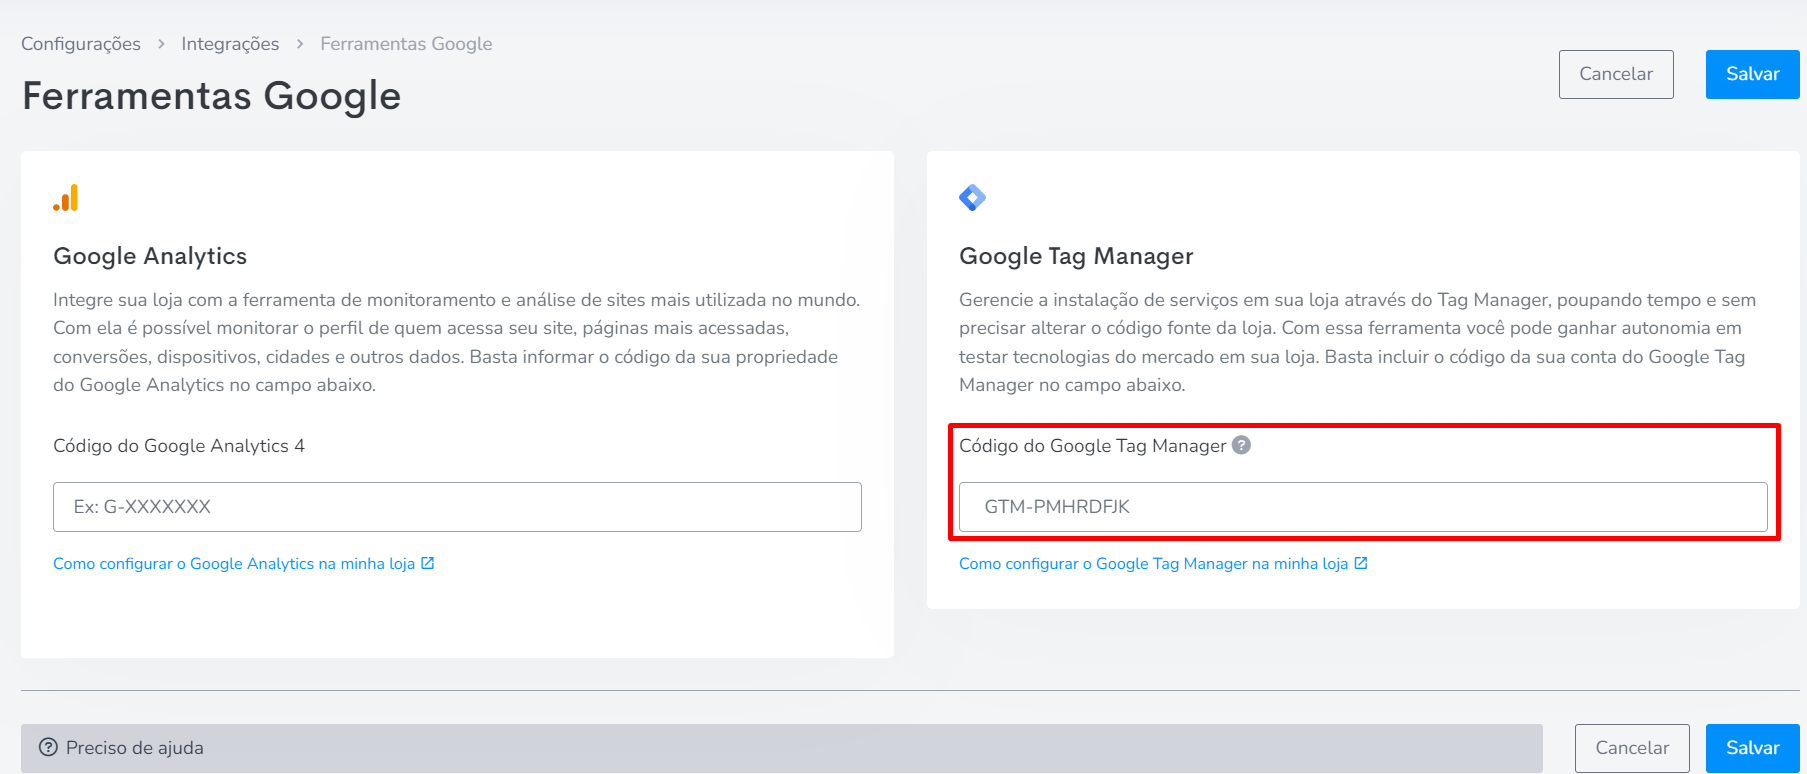Open Como configurar o Google Tag Manager link
Image resolution: width=1807 pixels, height=774 pixels.
[1153, 564]
